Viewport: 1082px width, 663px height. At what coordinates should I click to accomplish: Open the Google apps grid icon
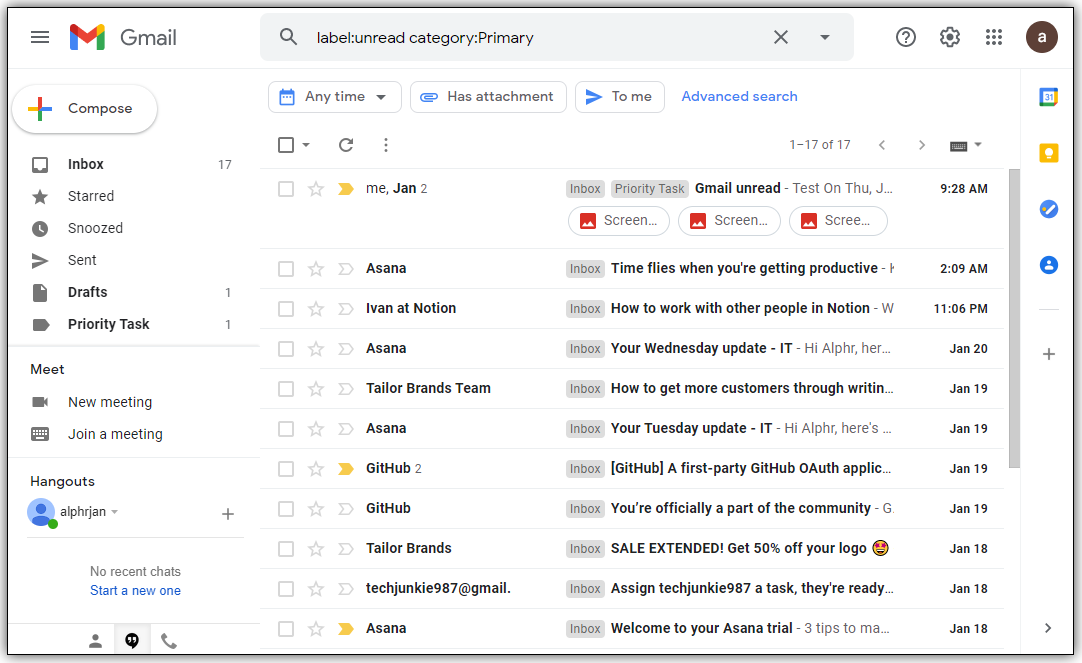pyautogui.click(x=994, y=37)
